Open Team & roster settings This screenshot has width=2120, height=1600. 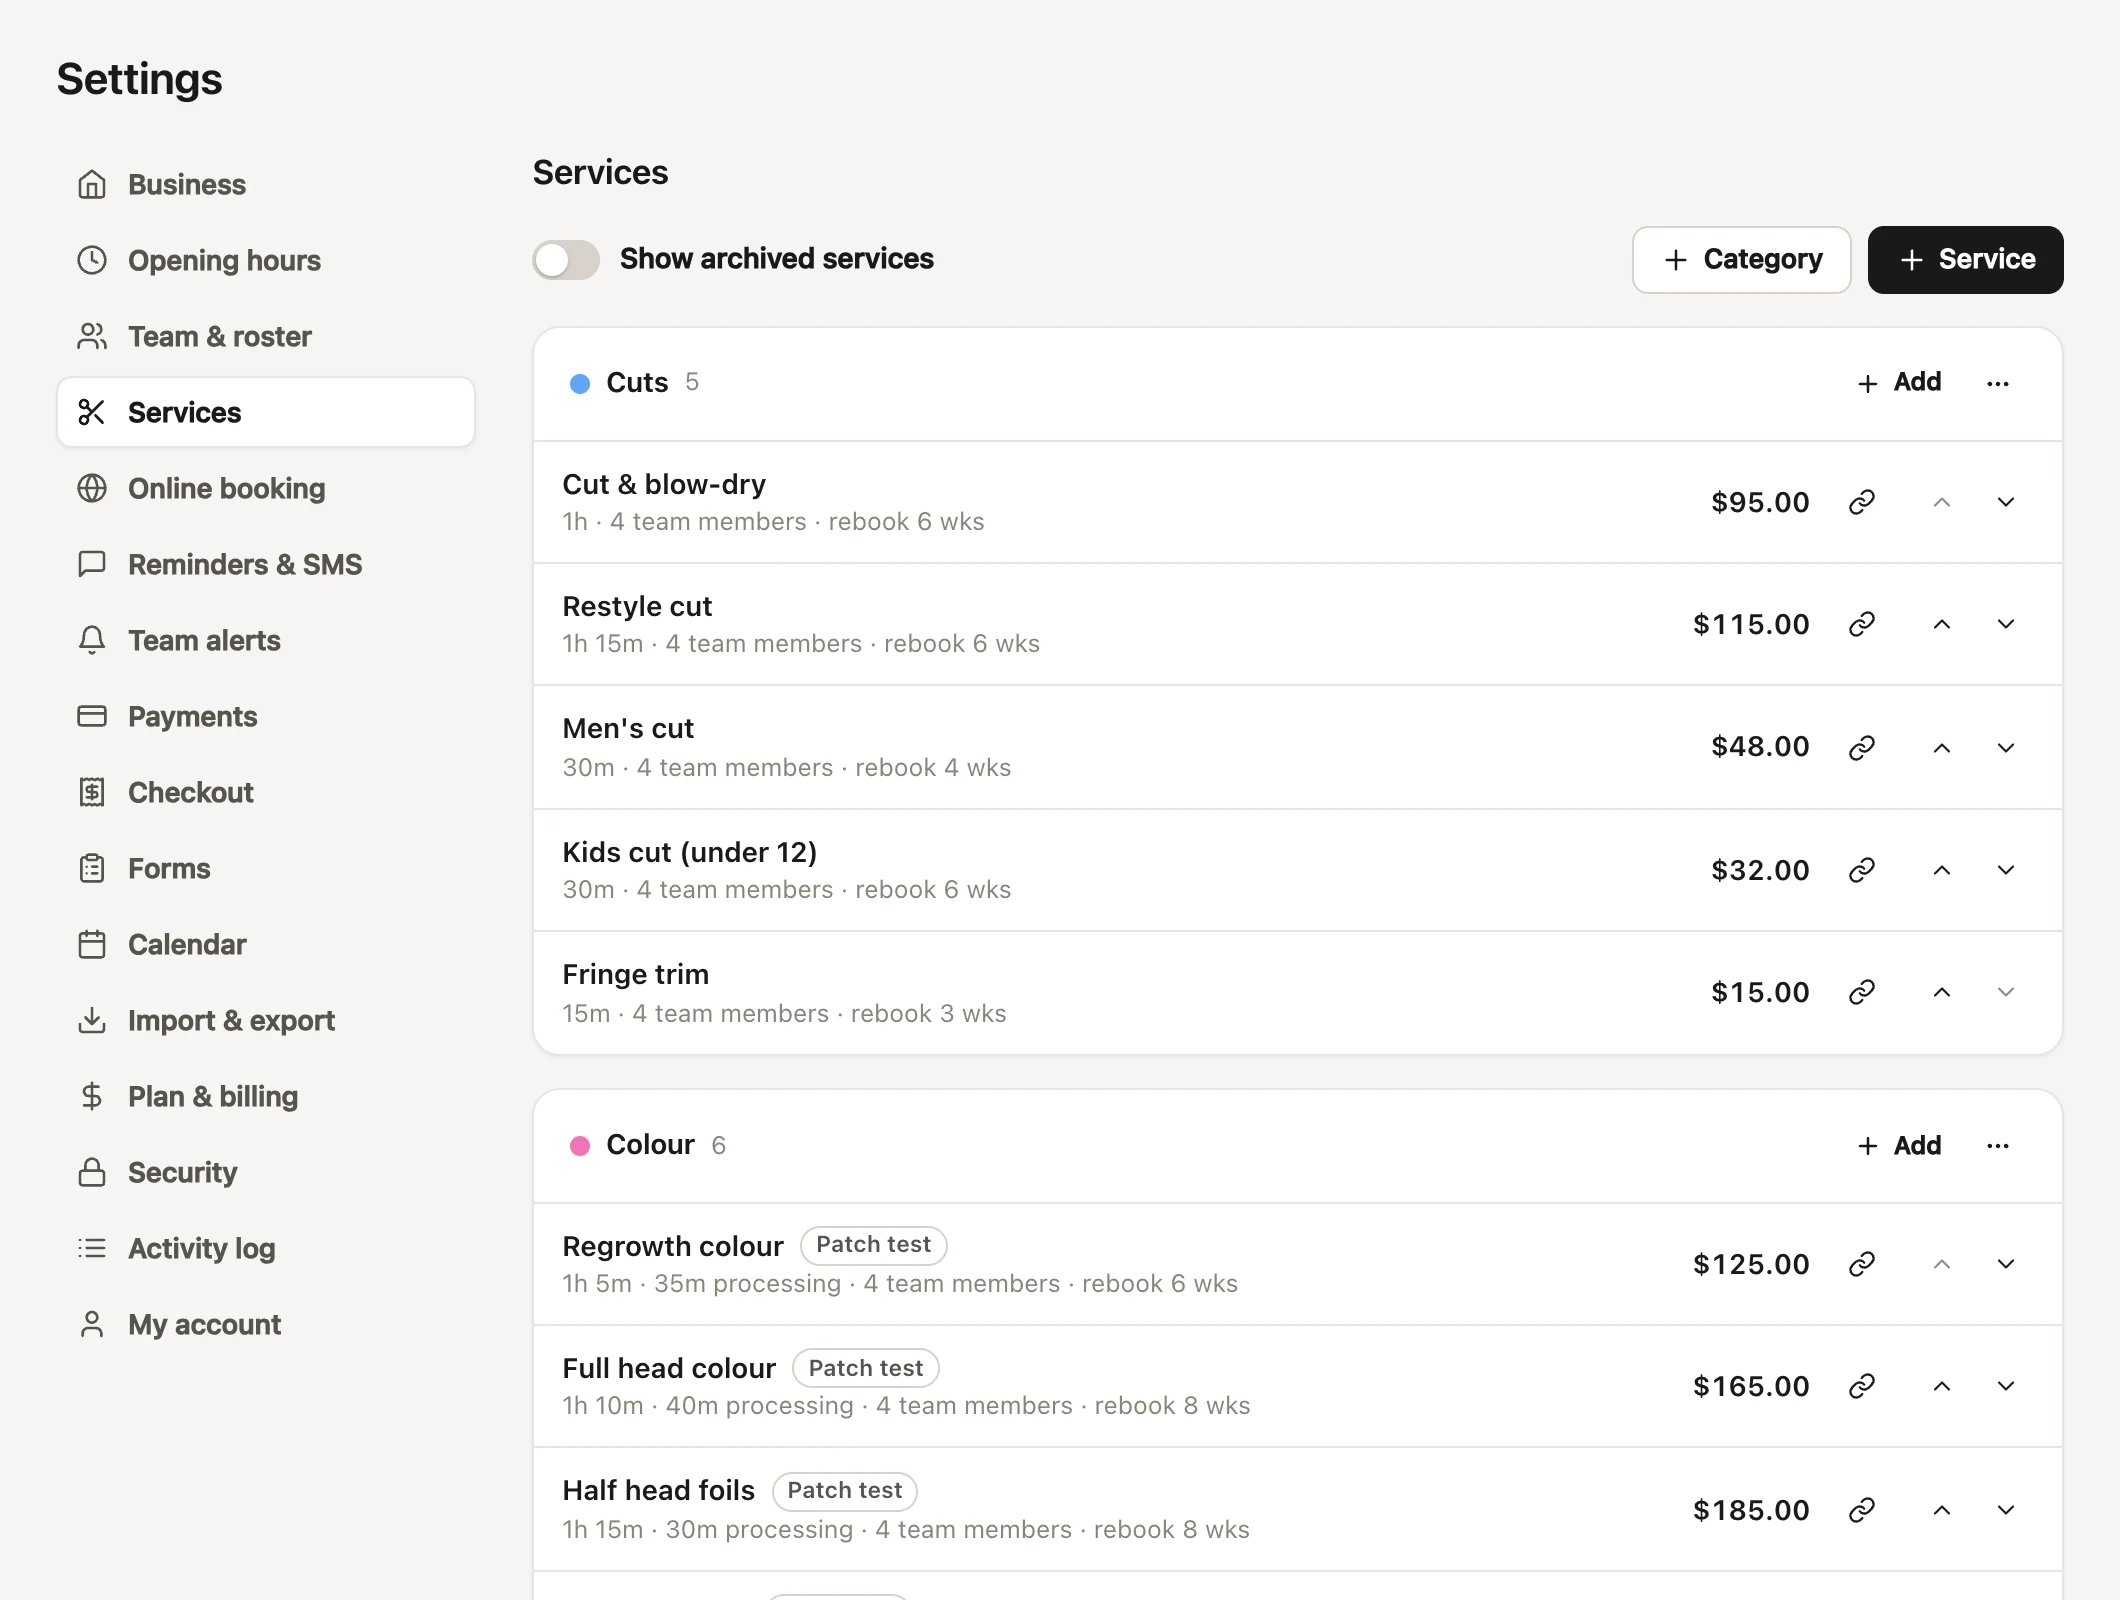click(265, 337)
